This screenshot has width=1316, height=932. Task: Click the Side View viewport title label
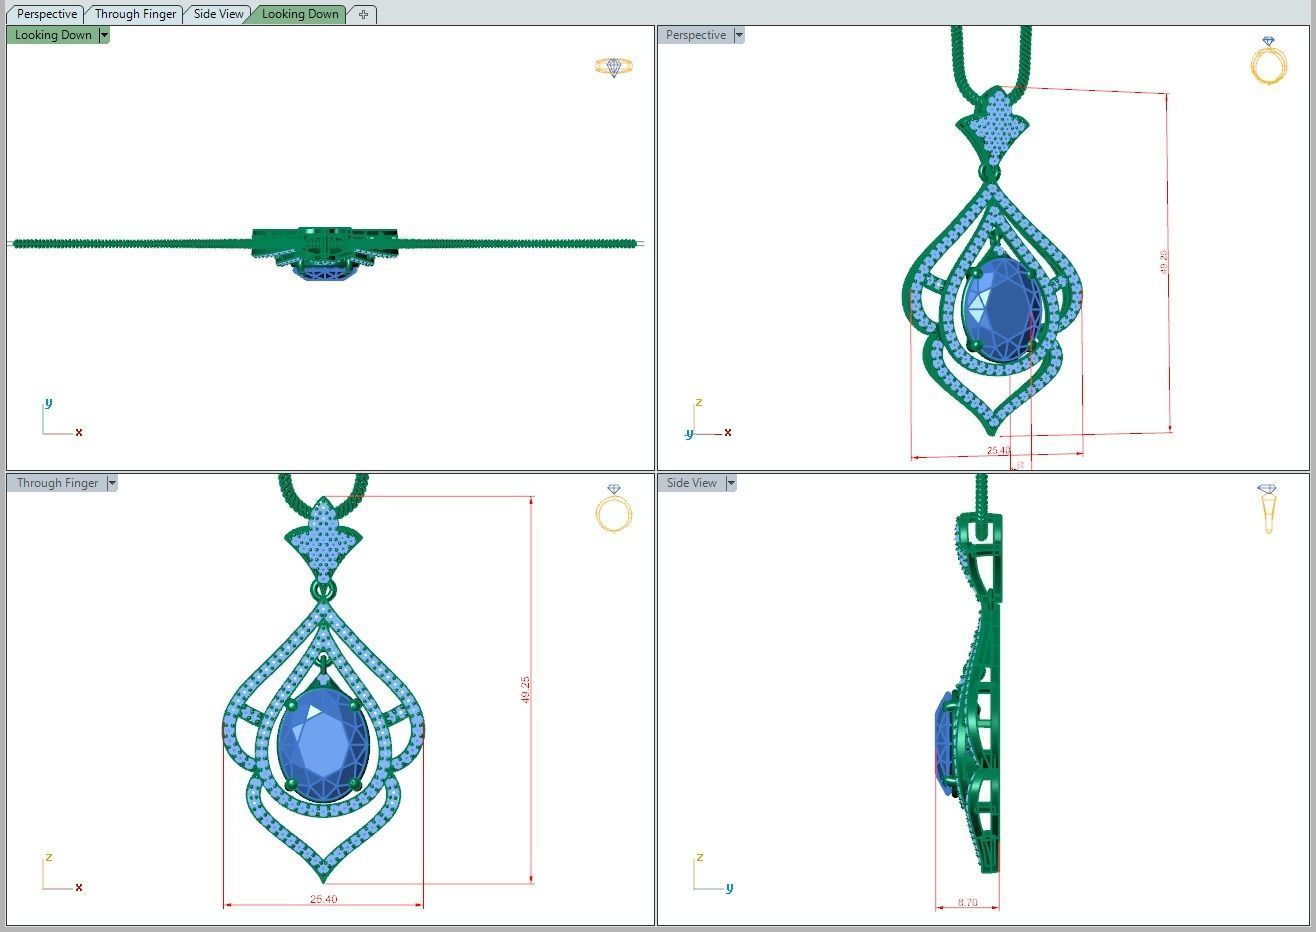[692, 483]
